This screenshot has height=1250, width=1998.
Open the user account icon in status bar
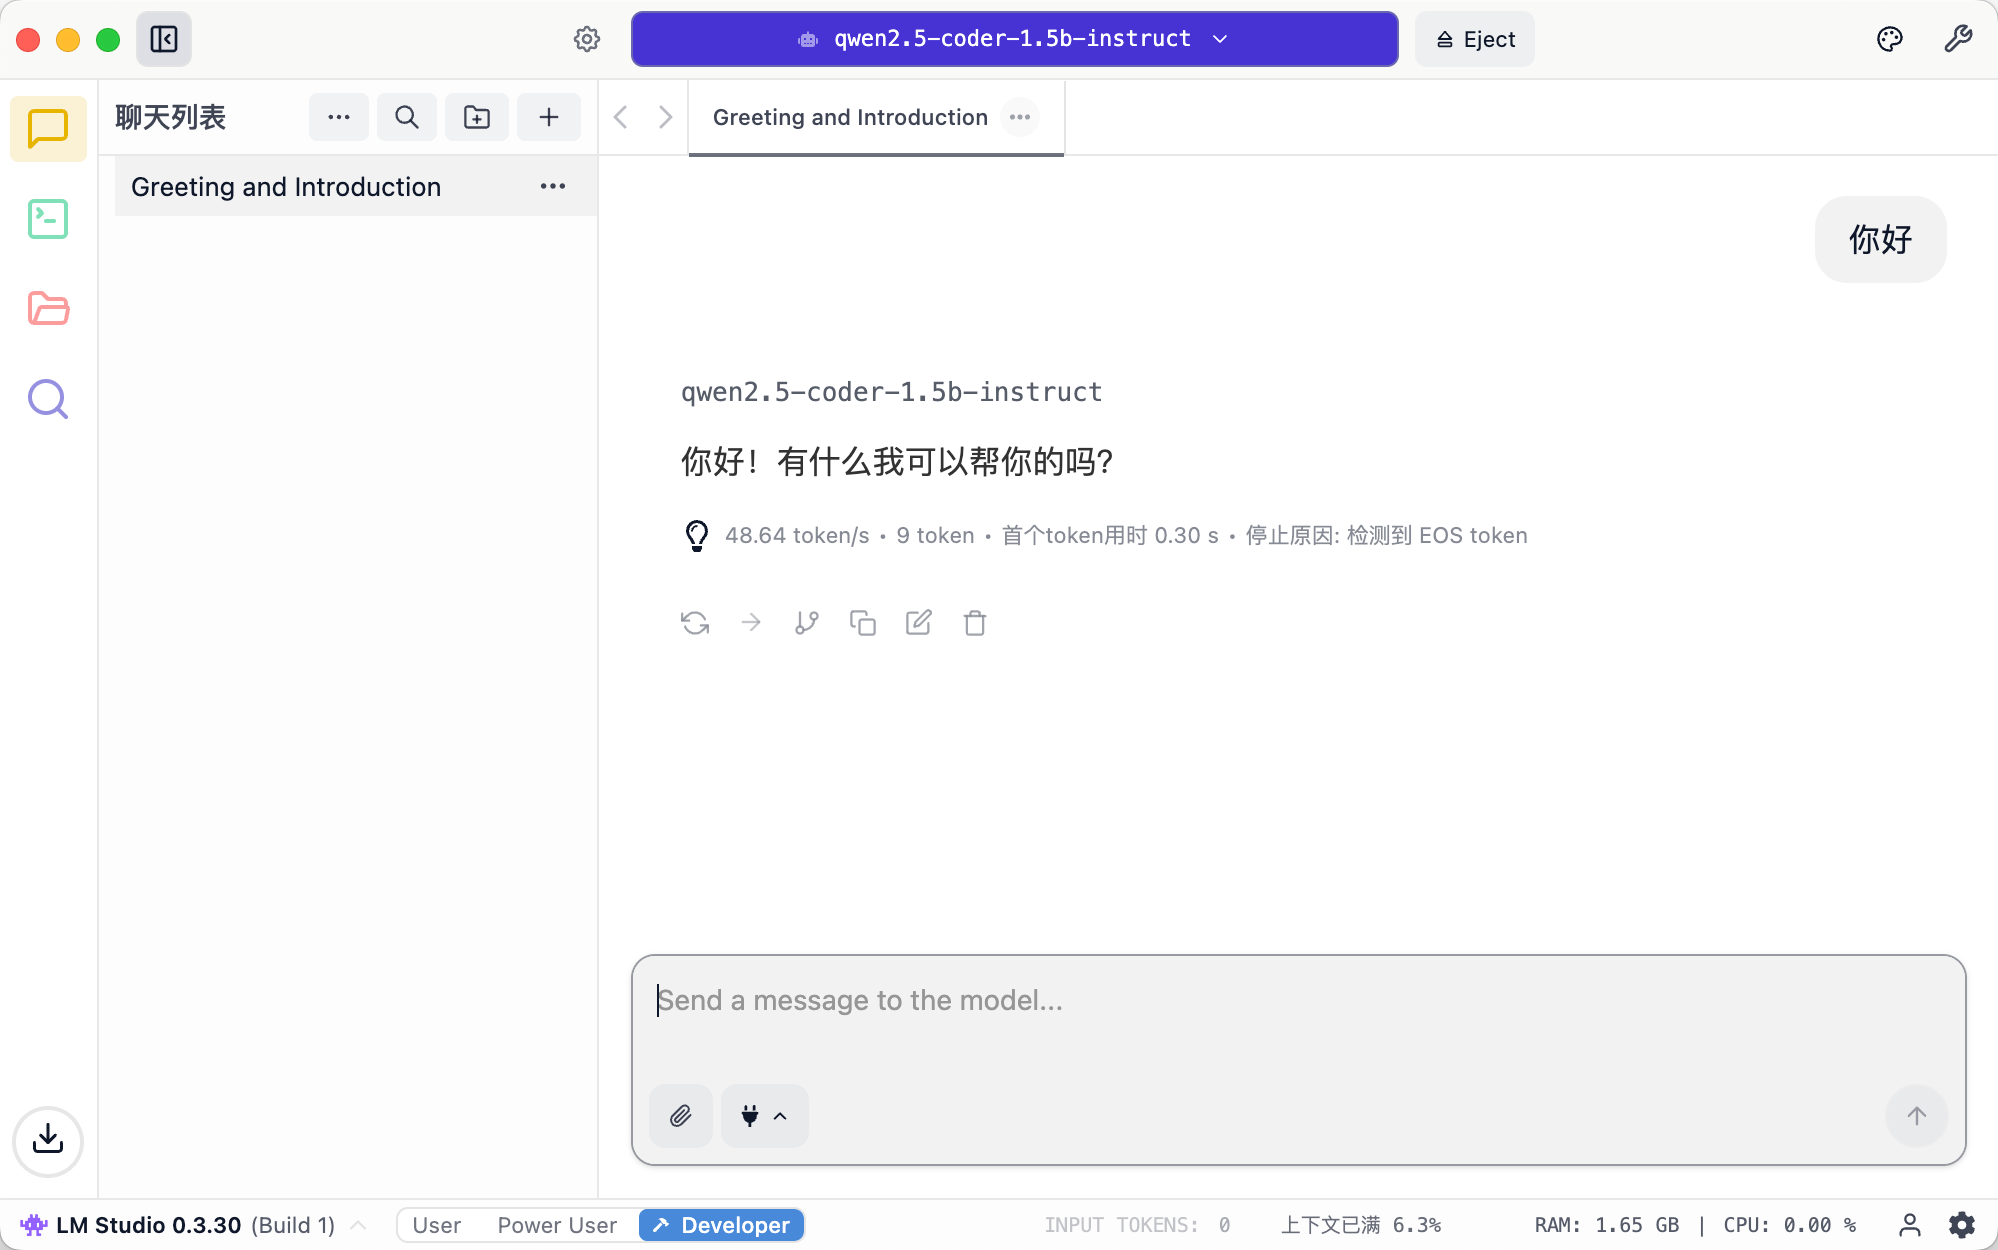(1910, 1225)
